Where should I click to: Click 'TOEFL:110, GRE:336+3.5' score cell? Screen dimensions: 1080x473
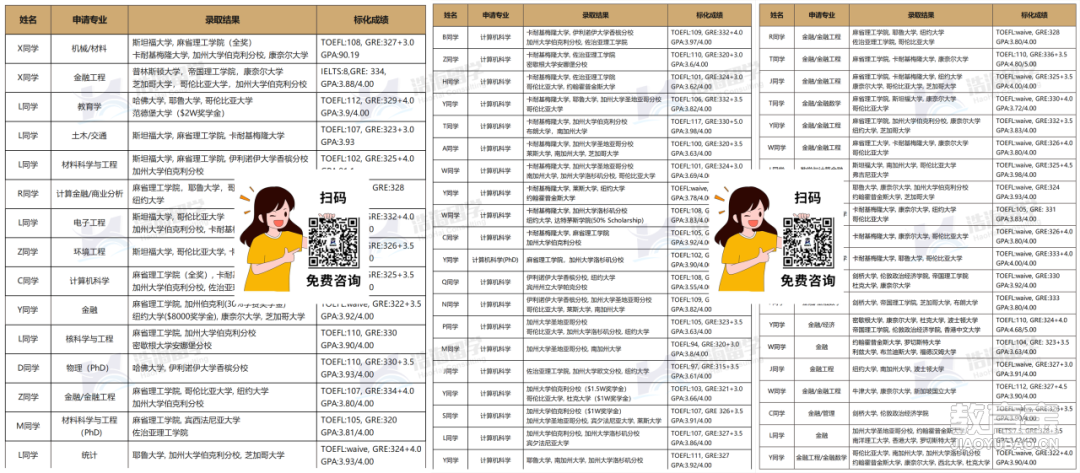1035,59
